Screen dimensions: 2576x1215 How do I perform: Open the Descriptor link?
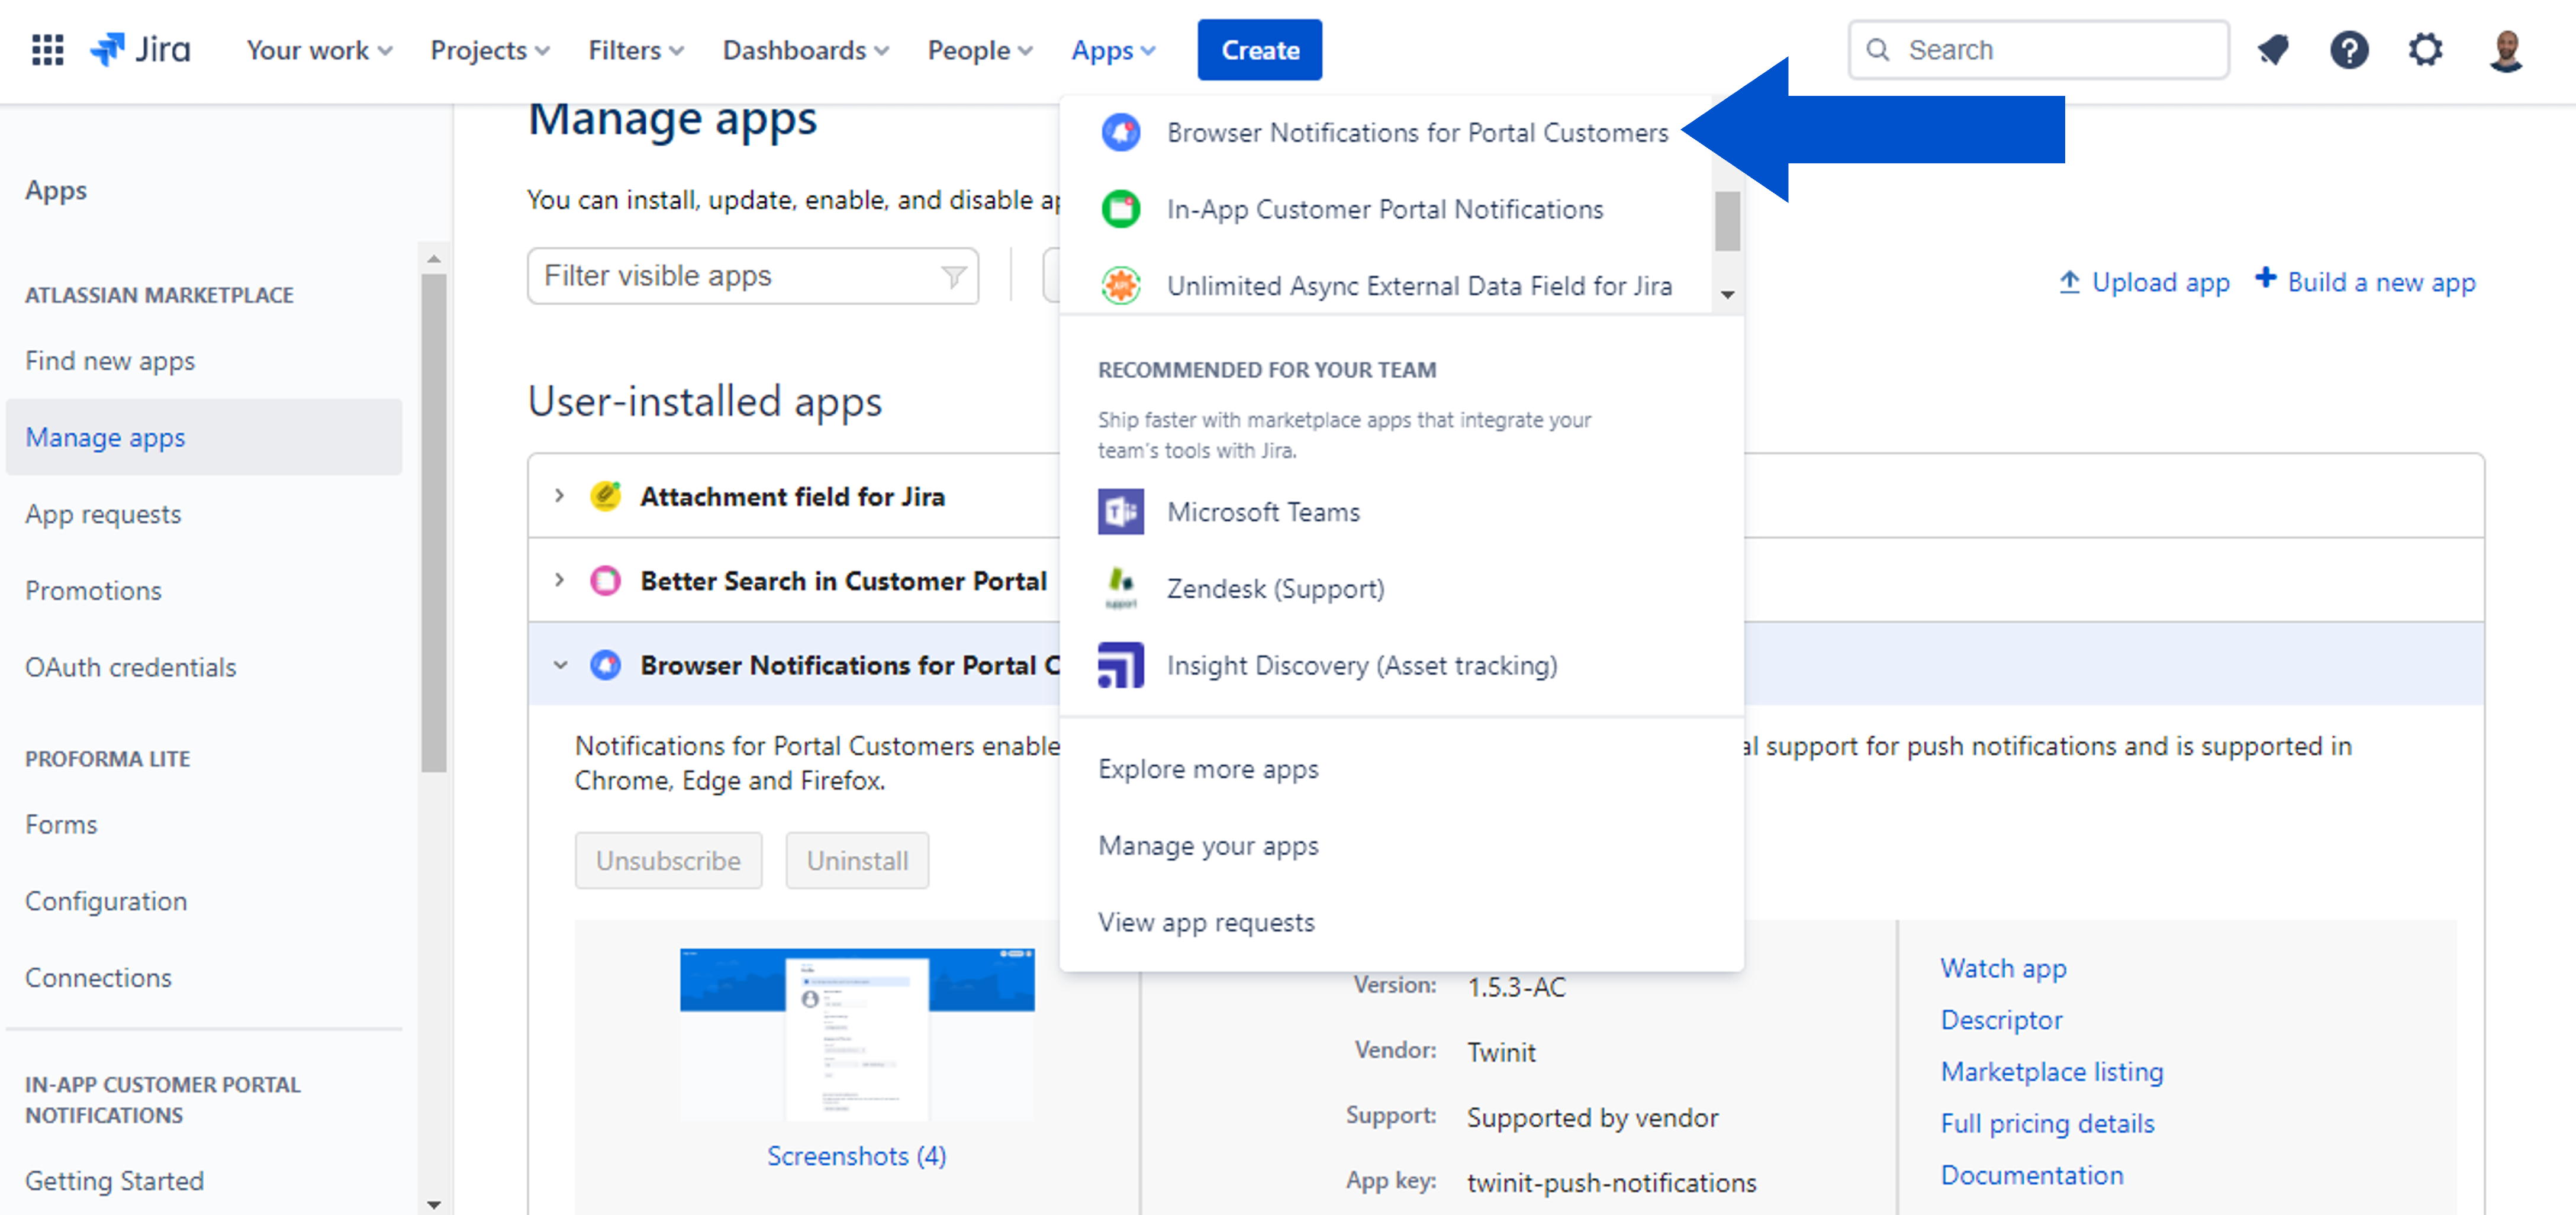tap(2001, 1020)
